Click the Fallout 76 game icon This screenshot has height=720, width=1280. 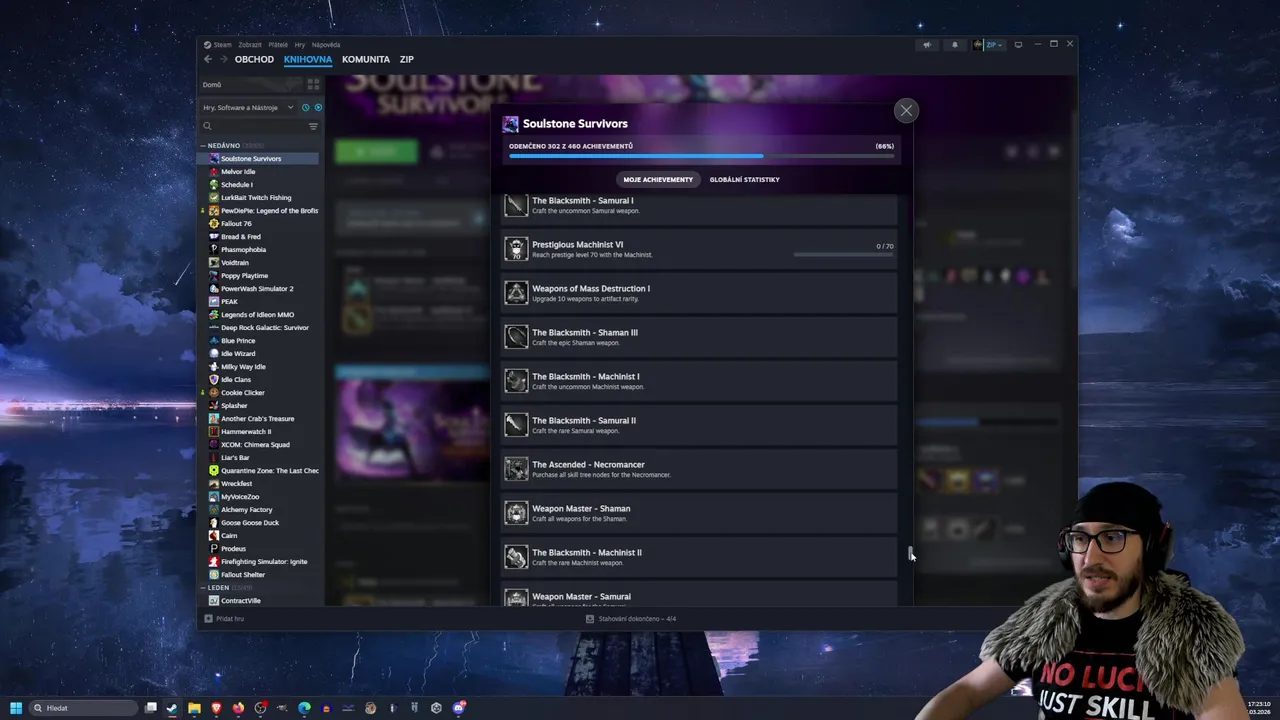213,224
